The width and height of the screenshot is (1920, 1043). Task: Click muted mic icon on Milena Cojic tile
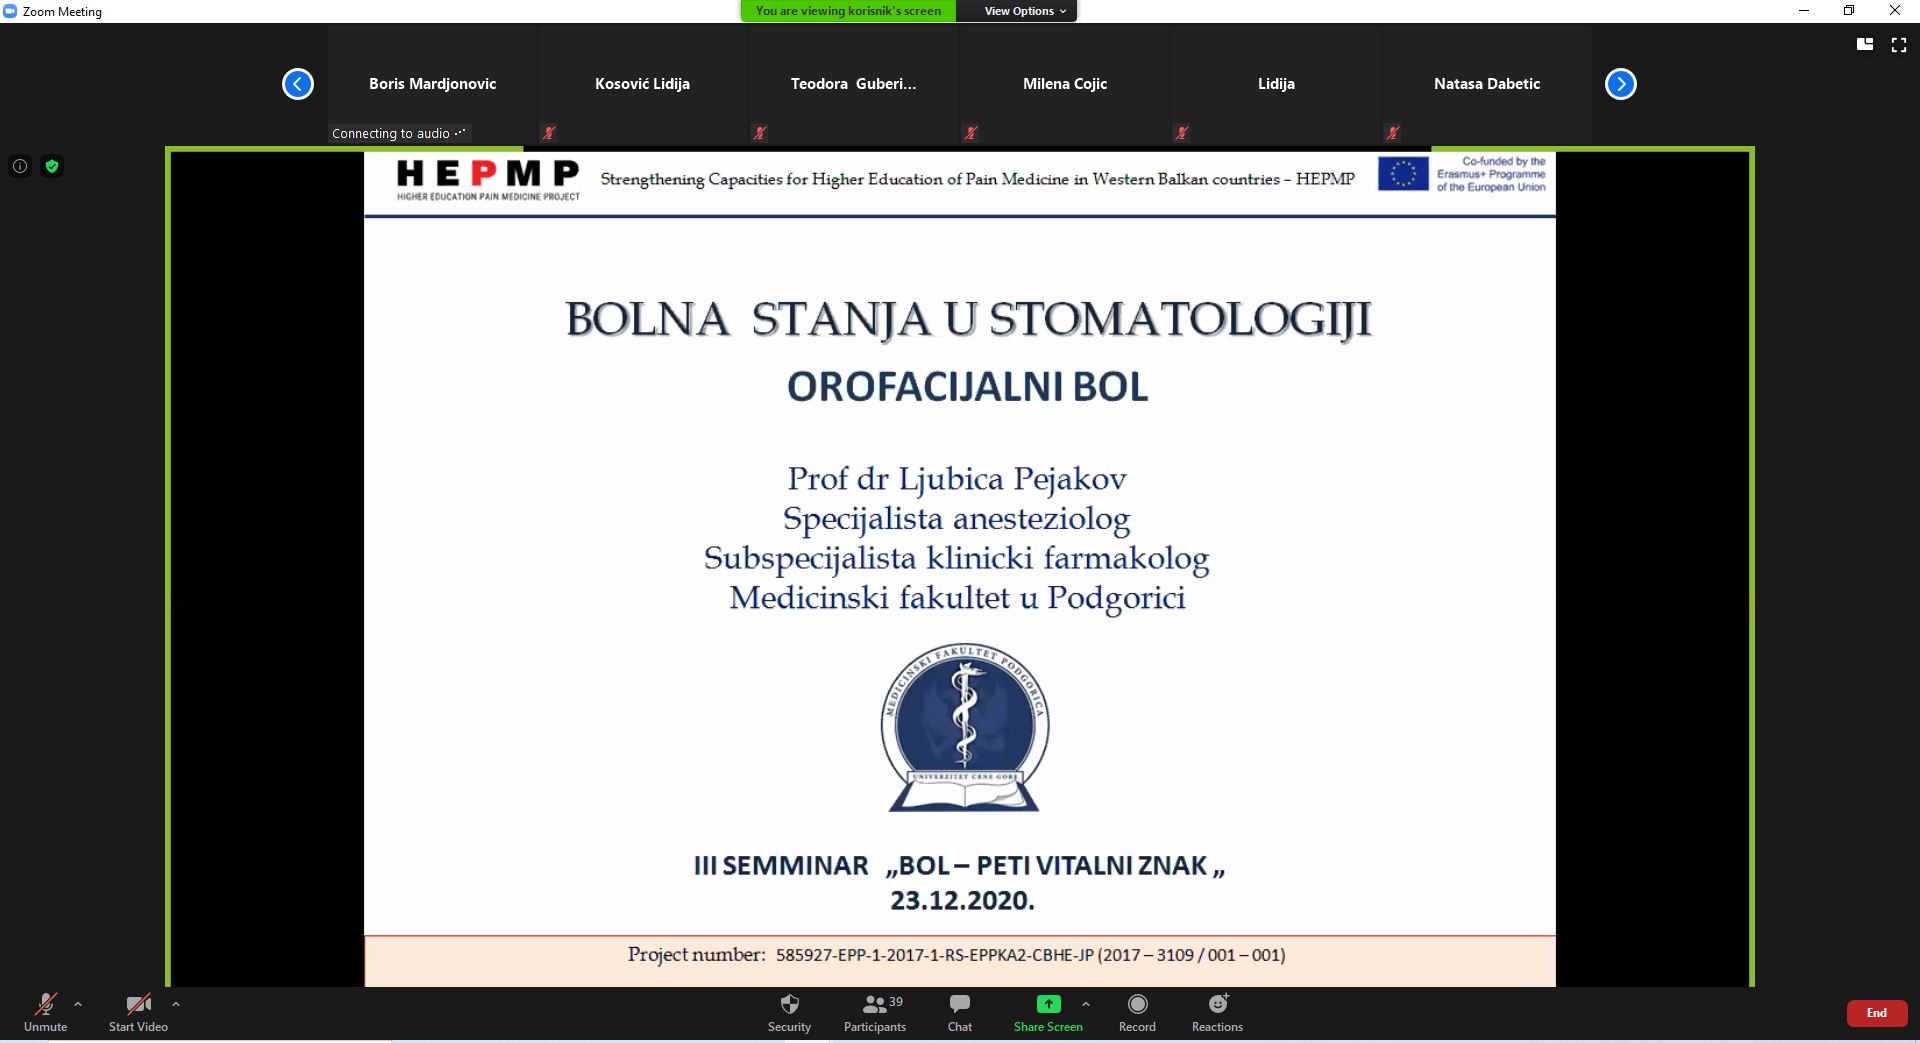point(971,133)
